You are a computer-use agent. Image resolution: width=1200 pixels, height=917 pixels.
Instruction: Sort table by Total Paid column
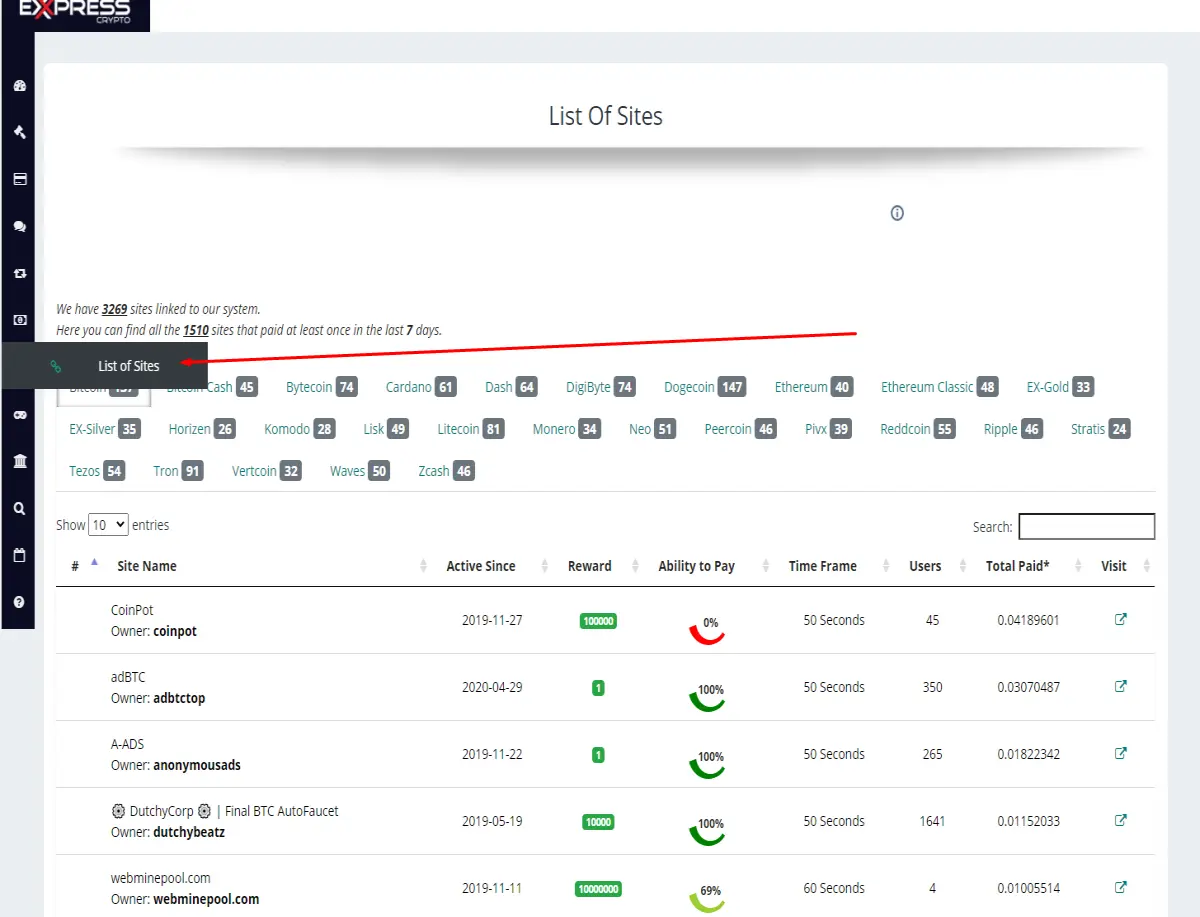[1018, 566]
